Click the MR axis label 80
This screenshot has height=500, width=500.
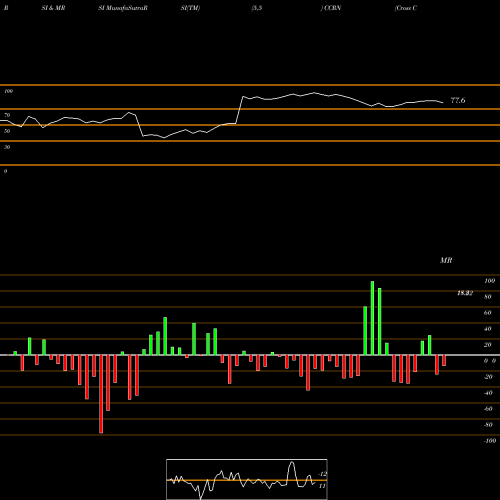click(x=488, y=297)
